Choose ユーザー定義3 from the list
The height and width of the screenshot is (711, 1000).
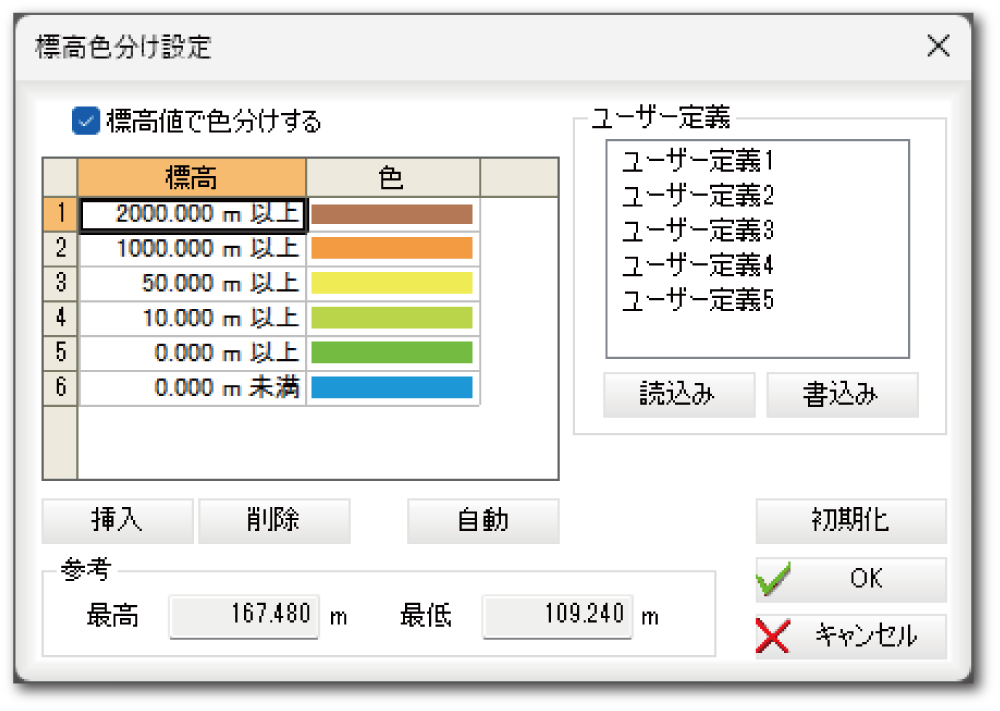(698, 230)
